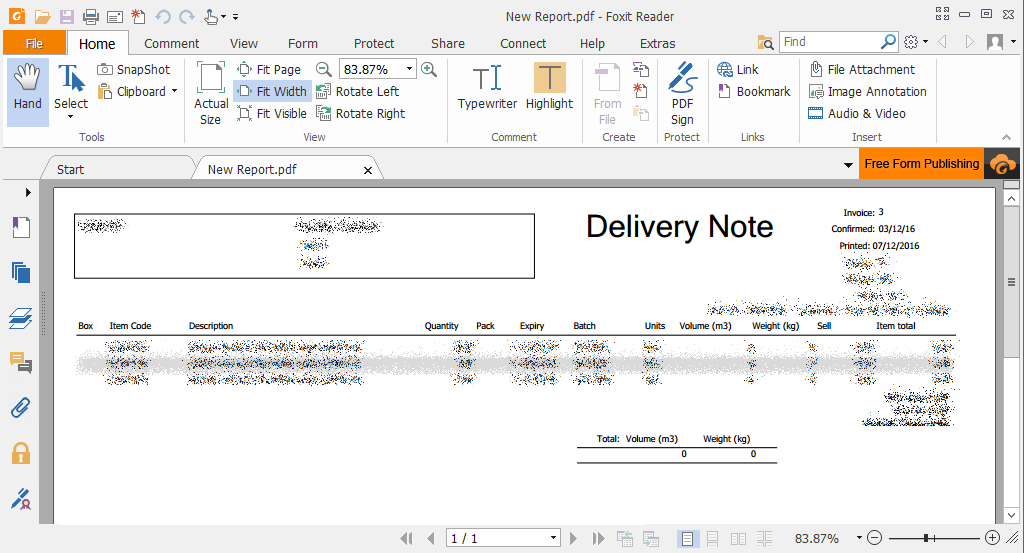Switch to the Comment ribbon tab

click(x=171, y=44)
